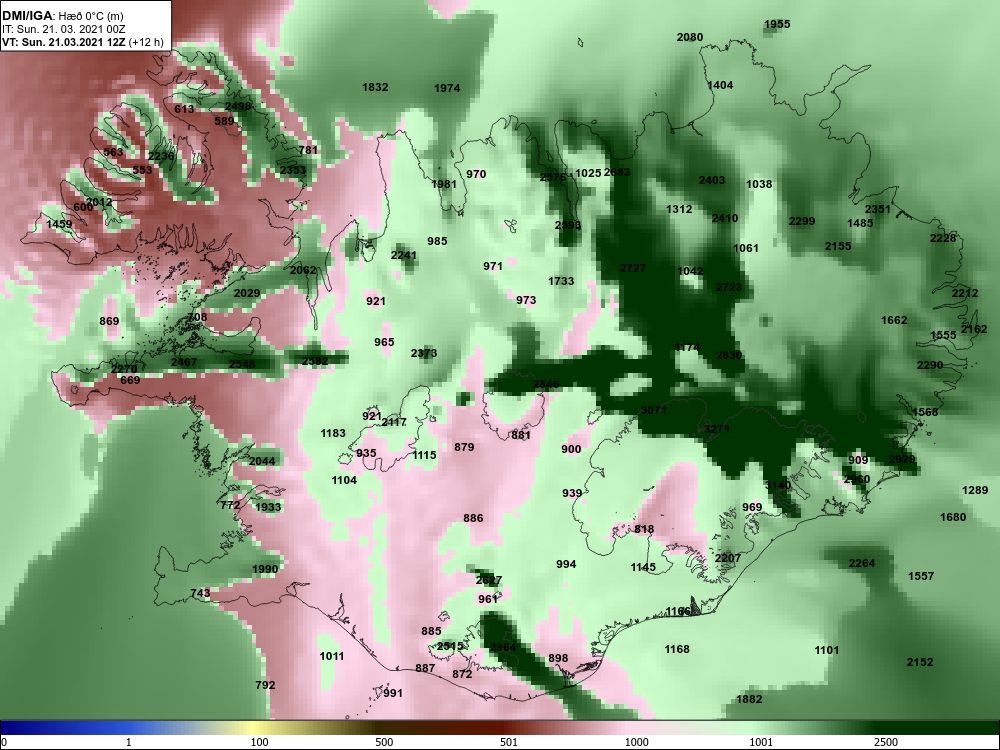Select the height value 3071
Viewport: 1000px width, 750px height.
pyautogui.click(x=654, y=409)
